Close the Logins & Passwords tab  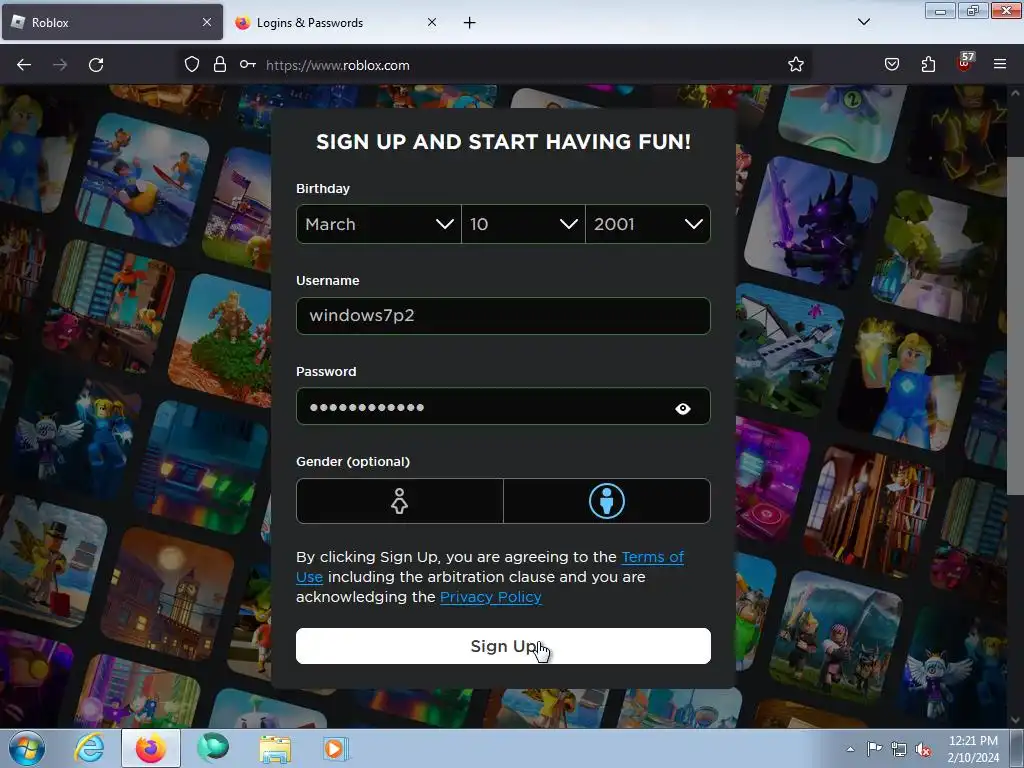[432, 22]
